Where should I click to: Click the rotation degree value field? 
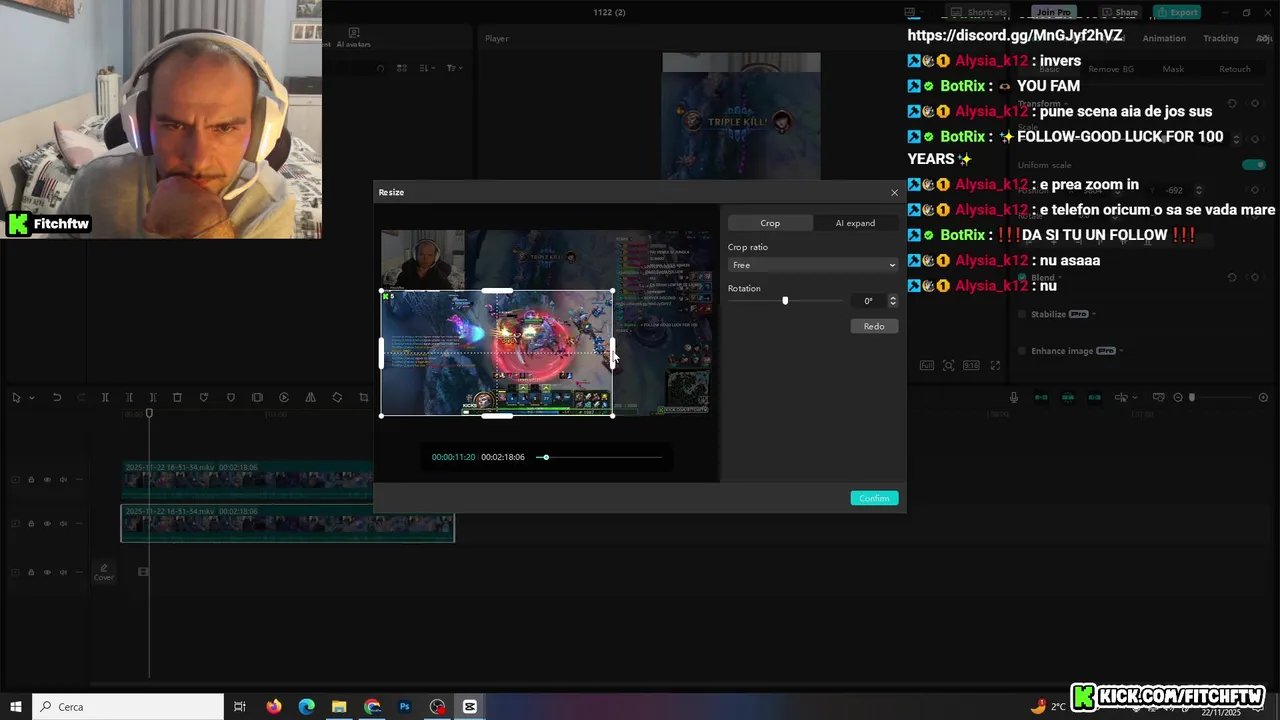869,301
